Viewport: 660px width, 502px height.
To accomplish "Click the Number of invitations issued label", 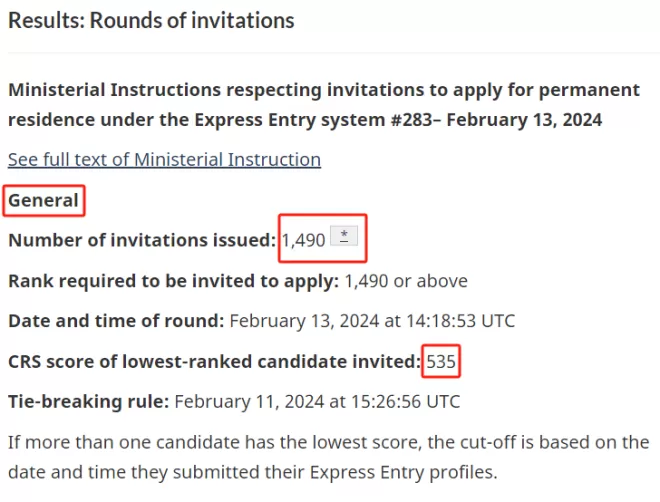I will [x=142, y=240].
